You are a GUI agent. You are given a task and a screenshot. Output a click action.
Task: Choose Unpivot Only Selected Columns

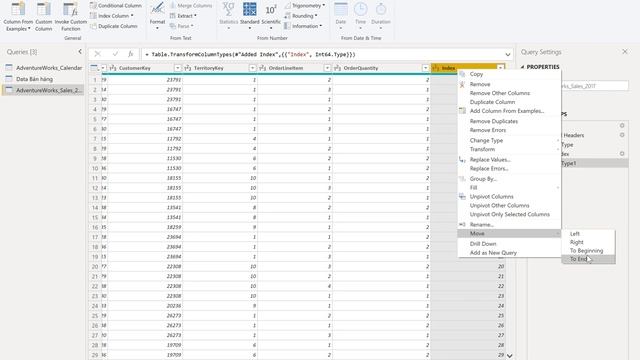(x=509, y=215)
